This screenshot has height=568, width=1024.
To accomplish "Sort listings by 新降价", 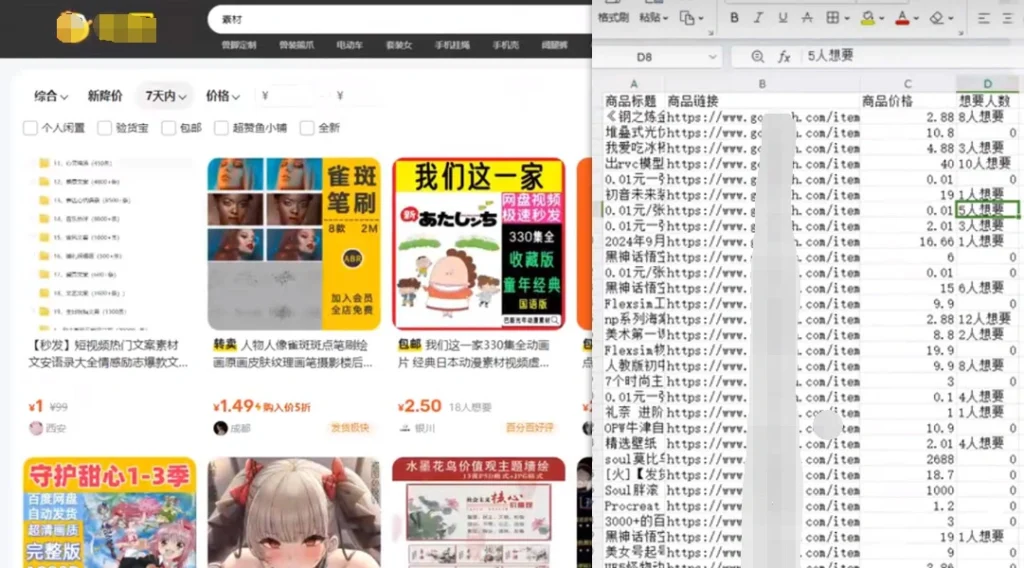I will pyautogui.click(x=104, y=96).
